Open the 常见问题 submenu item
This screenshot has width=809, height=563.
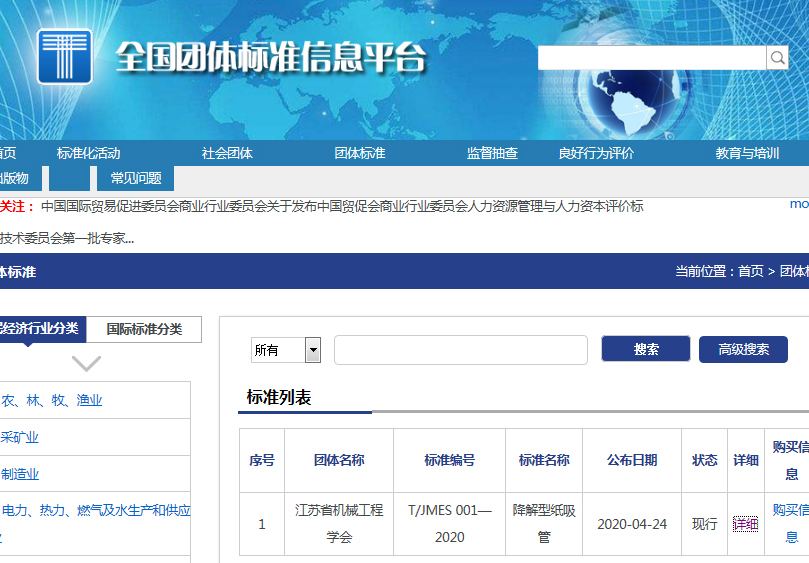136,179
